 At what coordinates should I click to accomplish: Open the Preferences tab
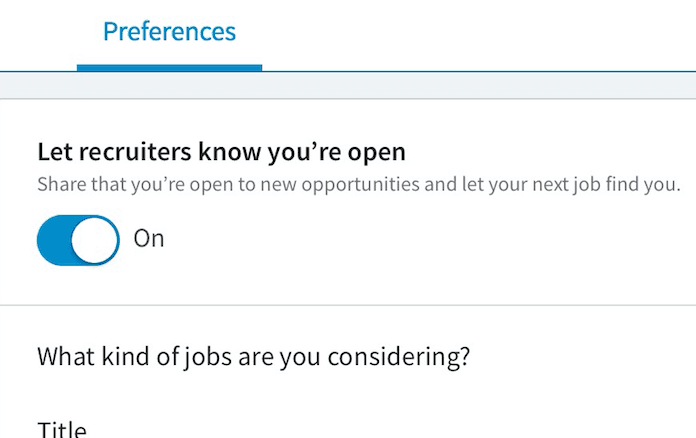[169, 31]
